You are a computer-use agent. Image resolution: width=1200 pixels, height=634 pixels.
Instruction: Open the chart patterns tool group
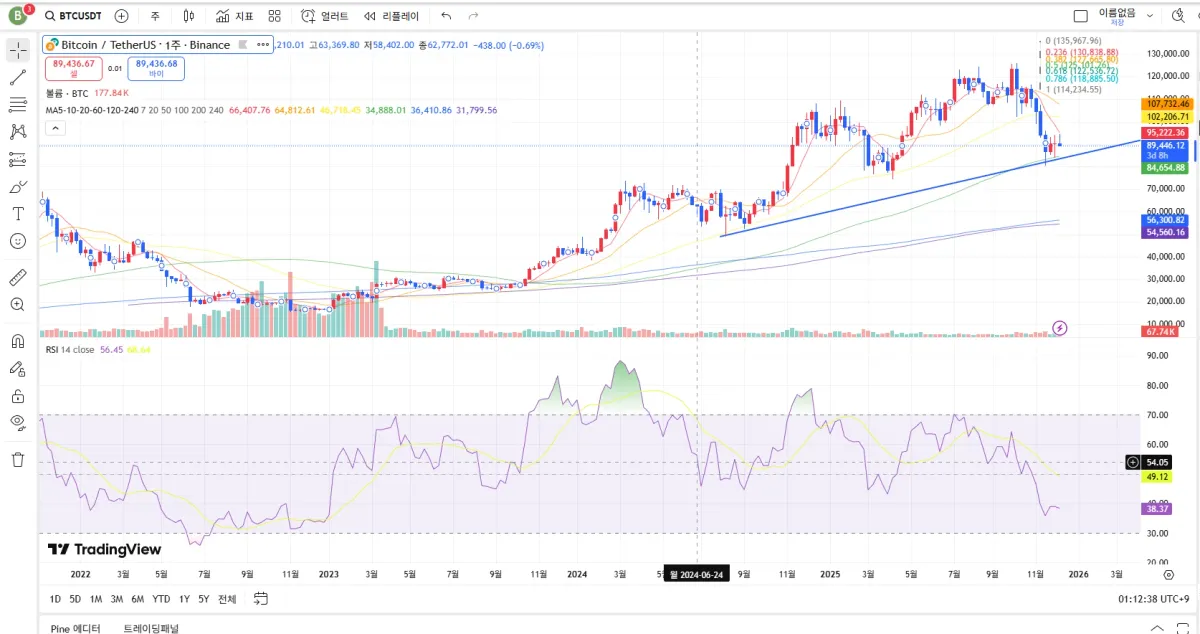click(x=18, y=131)
